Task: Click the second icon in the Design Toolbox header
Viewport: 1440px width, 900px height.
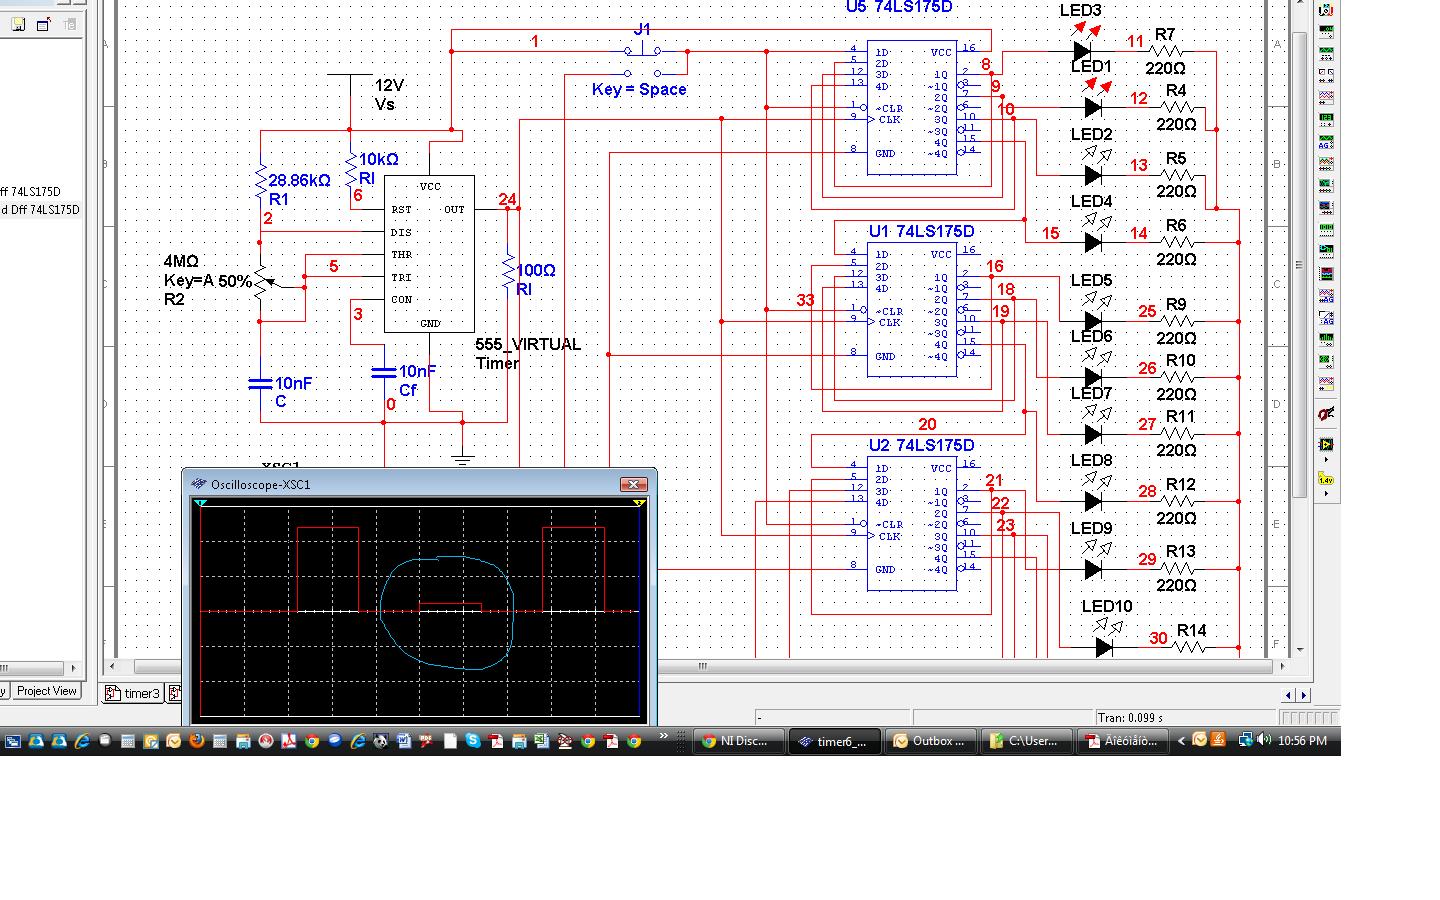Action: (x=43, y=25)
